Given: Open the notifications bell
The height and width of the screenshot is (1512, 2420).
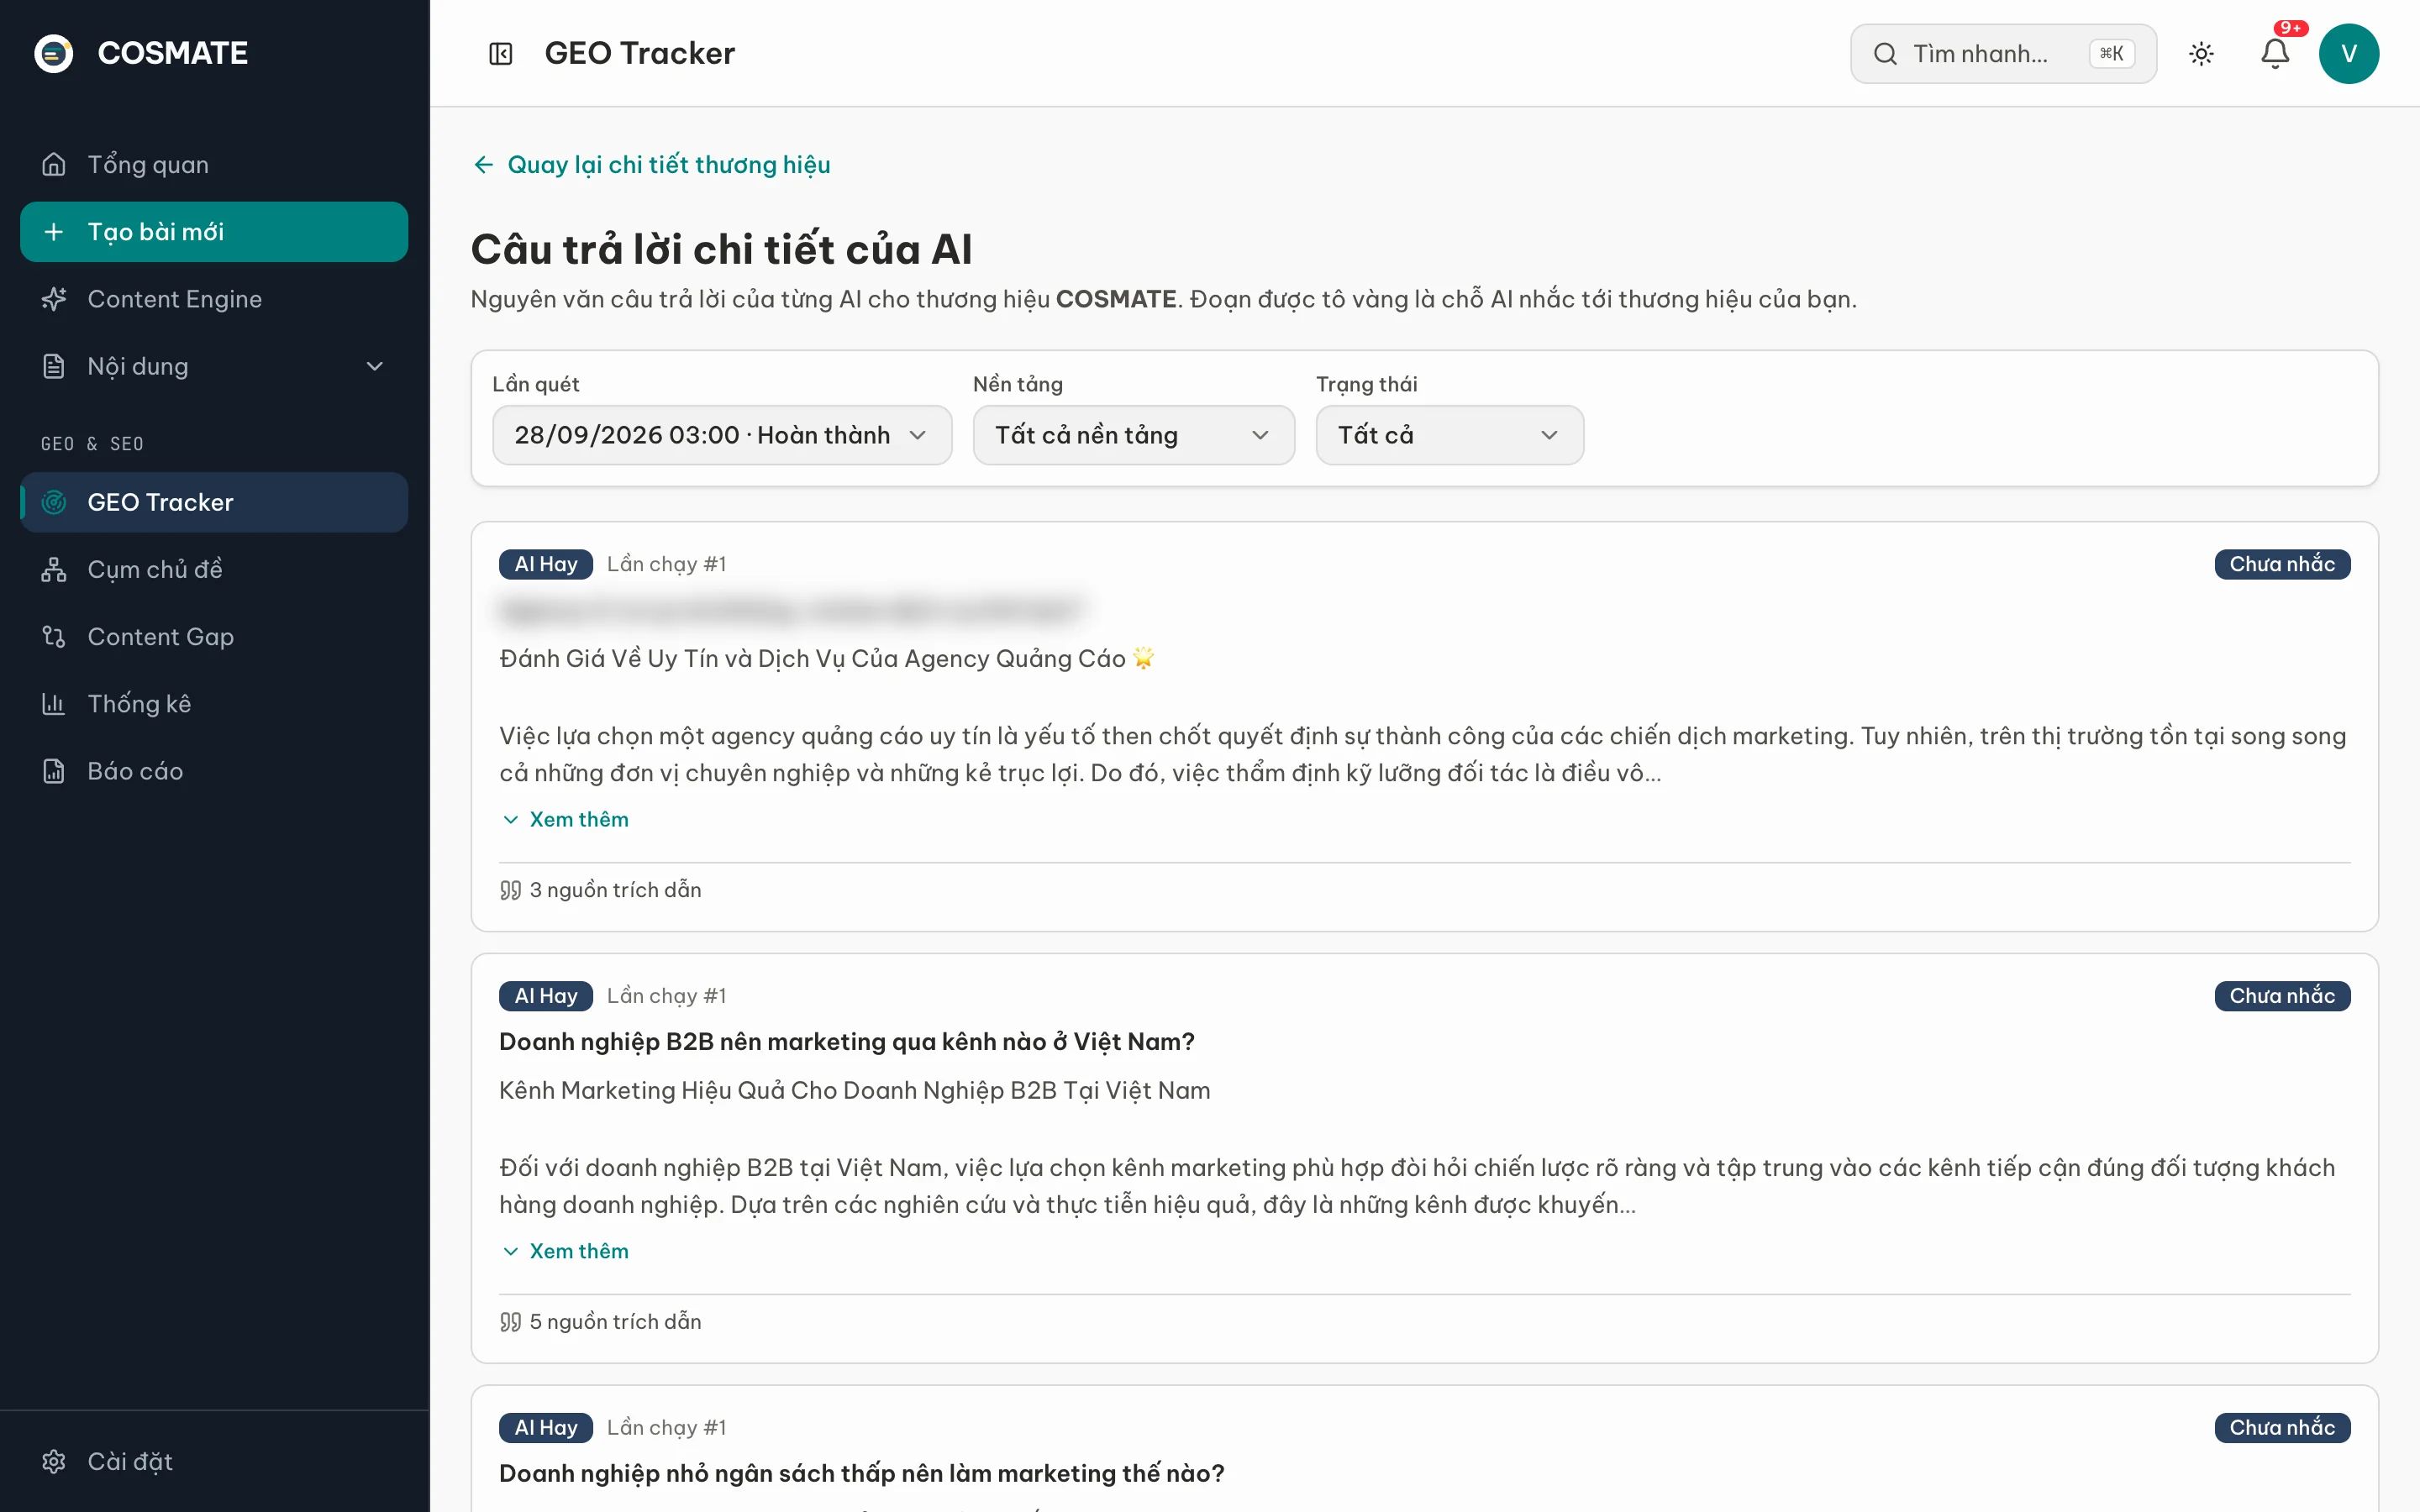Looking at the screenshot, I should [x=2275, y=54].
